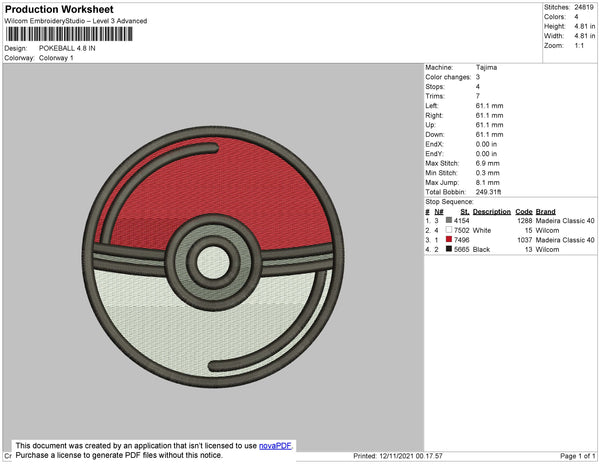Click the Brand column header
The image size is (600, 464).
[545, 211]
